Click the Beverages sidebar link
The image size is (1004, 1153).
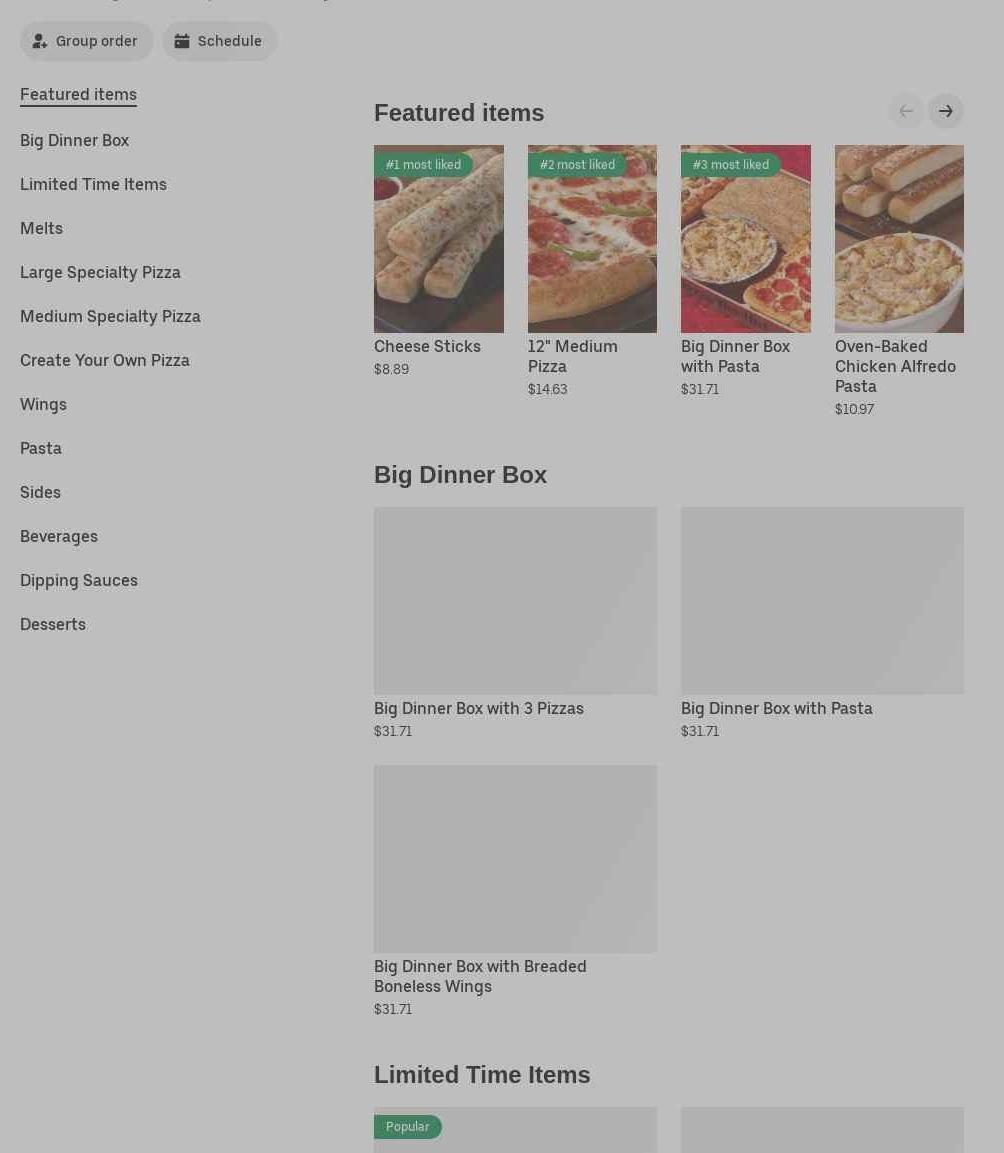(59, 537)
